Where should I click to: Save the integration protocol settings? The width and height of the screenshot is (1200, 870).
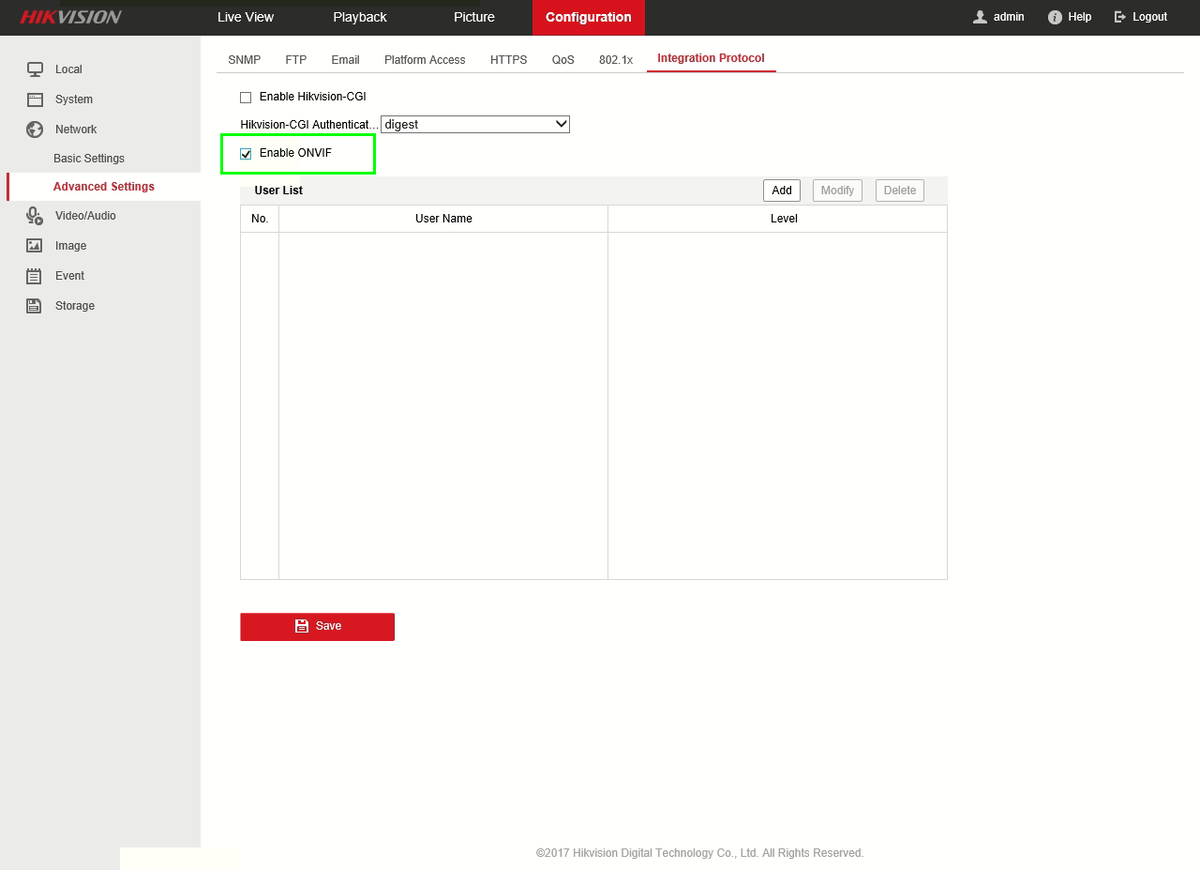pos(317,627)
